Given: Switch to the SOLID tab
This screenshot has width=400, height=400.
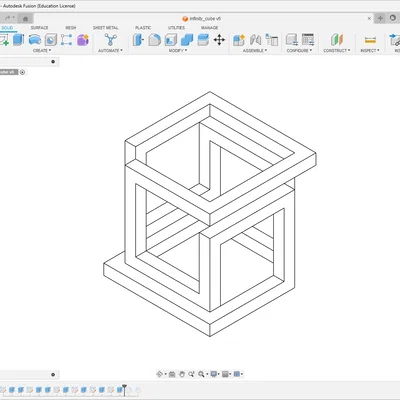Looking at the screenshot, I should pyautogui.click(x=7, y=28).
